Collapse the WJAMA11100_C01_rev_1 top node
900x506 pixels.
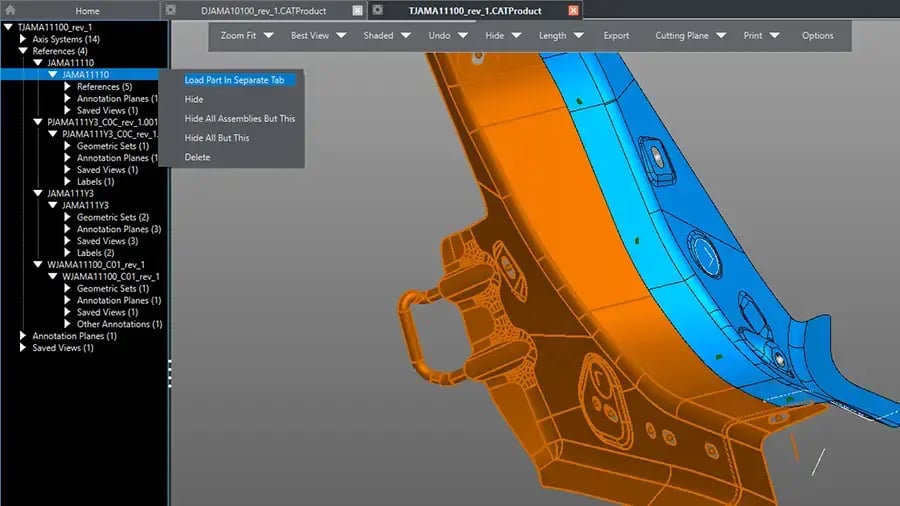38,264
